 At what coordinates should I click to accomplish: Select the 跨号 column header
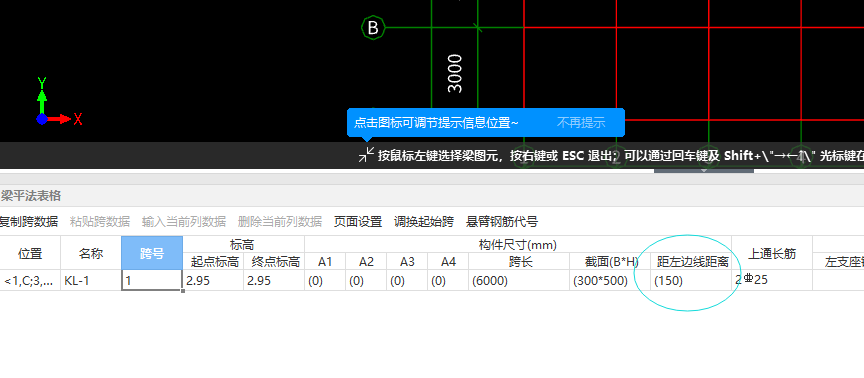pyautogui.click(x=152, y=253)
